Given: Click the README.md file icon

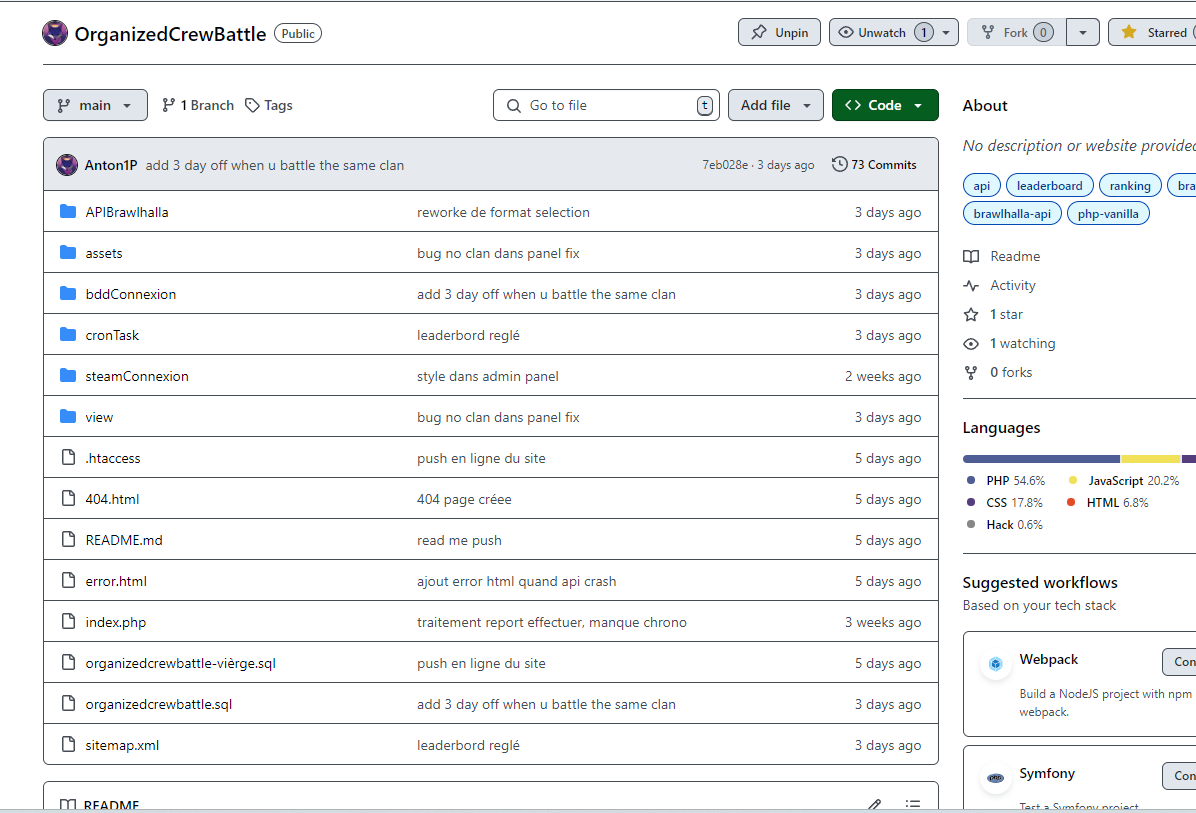Looking at the screenshot, I should point(69,539).
